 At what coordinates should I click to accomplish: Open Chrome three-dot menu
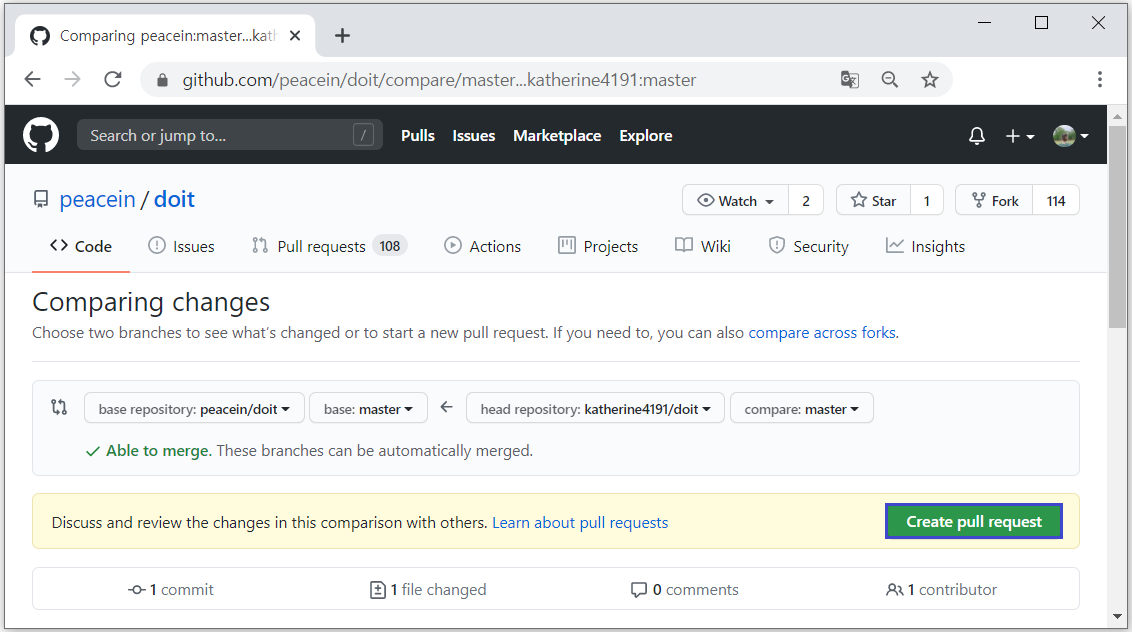tap(1100, 79)
